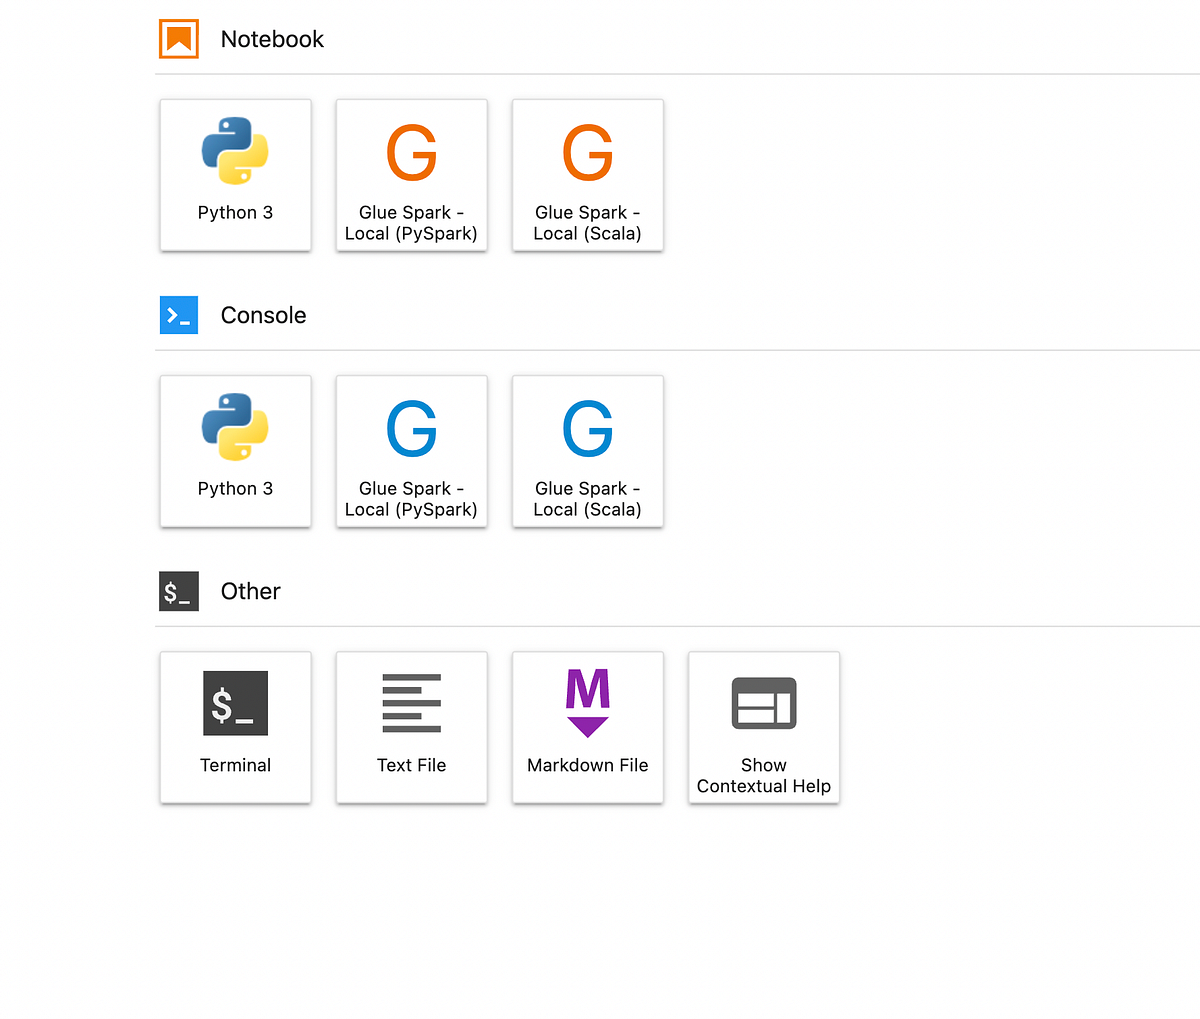The width and height of the screenshot is (1200, 1019).
Task: Open a new Python 3 notebook
Action: (235, 175)
